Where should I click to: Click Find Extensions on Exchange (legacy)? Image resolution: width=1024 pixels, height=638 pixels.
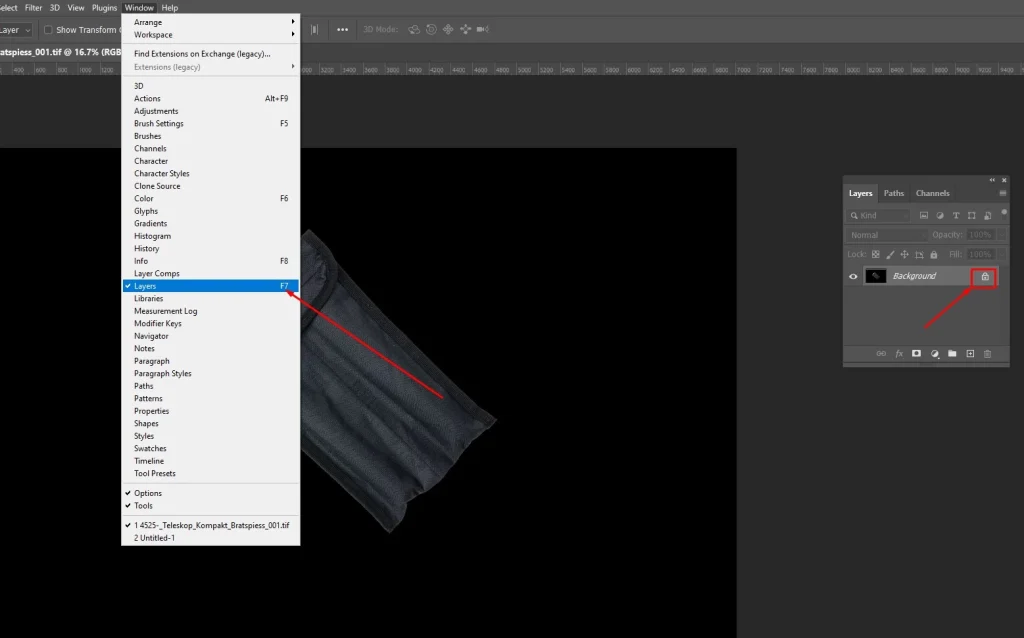pyautogui.click(x=202, y=54)
